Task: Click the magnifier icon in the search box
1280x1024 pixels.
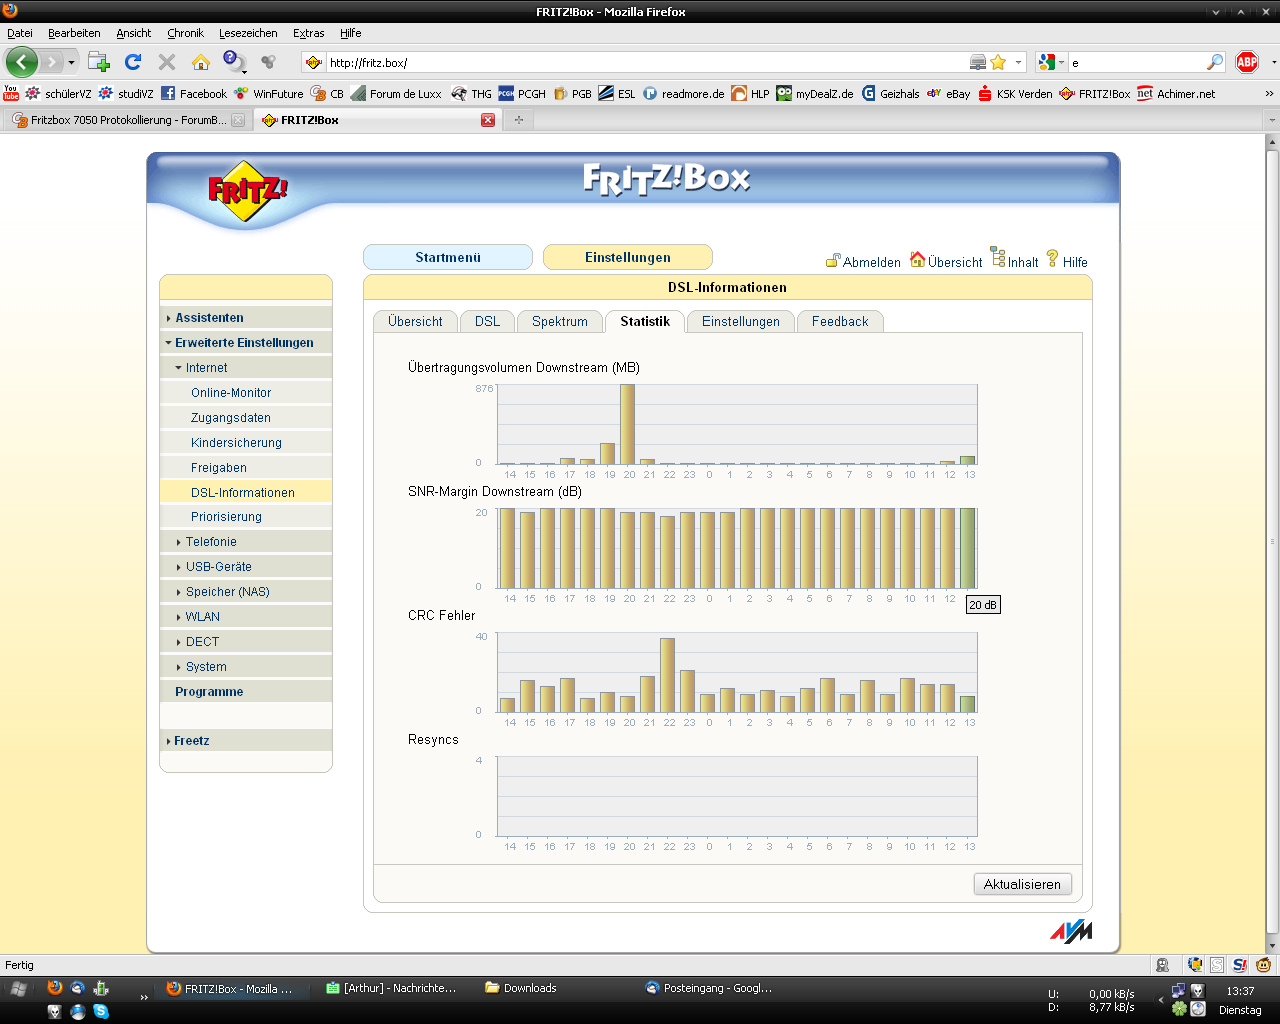Action: point(1215,62)
